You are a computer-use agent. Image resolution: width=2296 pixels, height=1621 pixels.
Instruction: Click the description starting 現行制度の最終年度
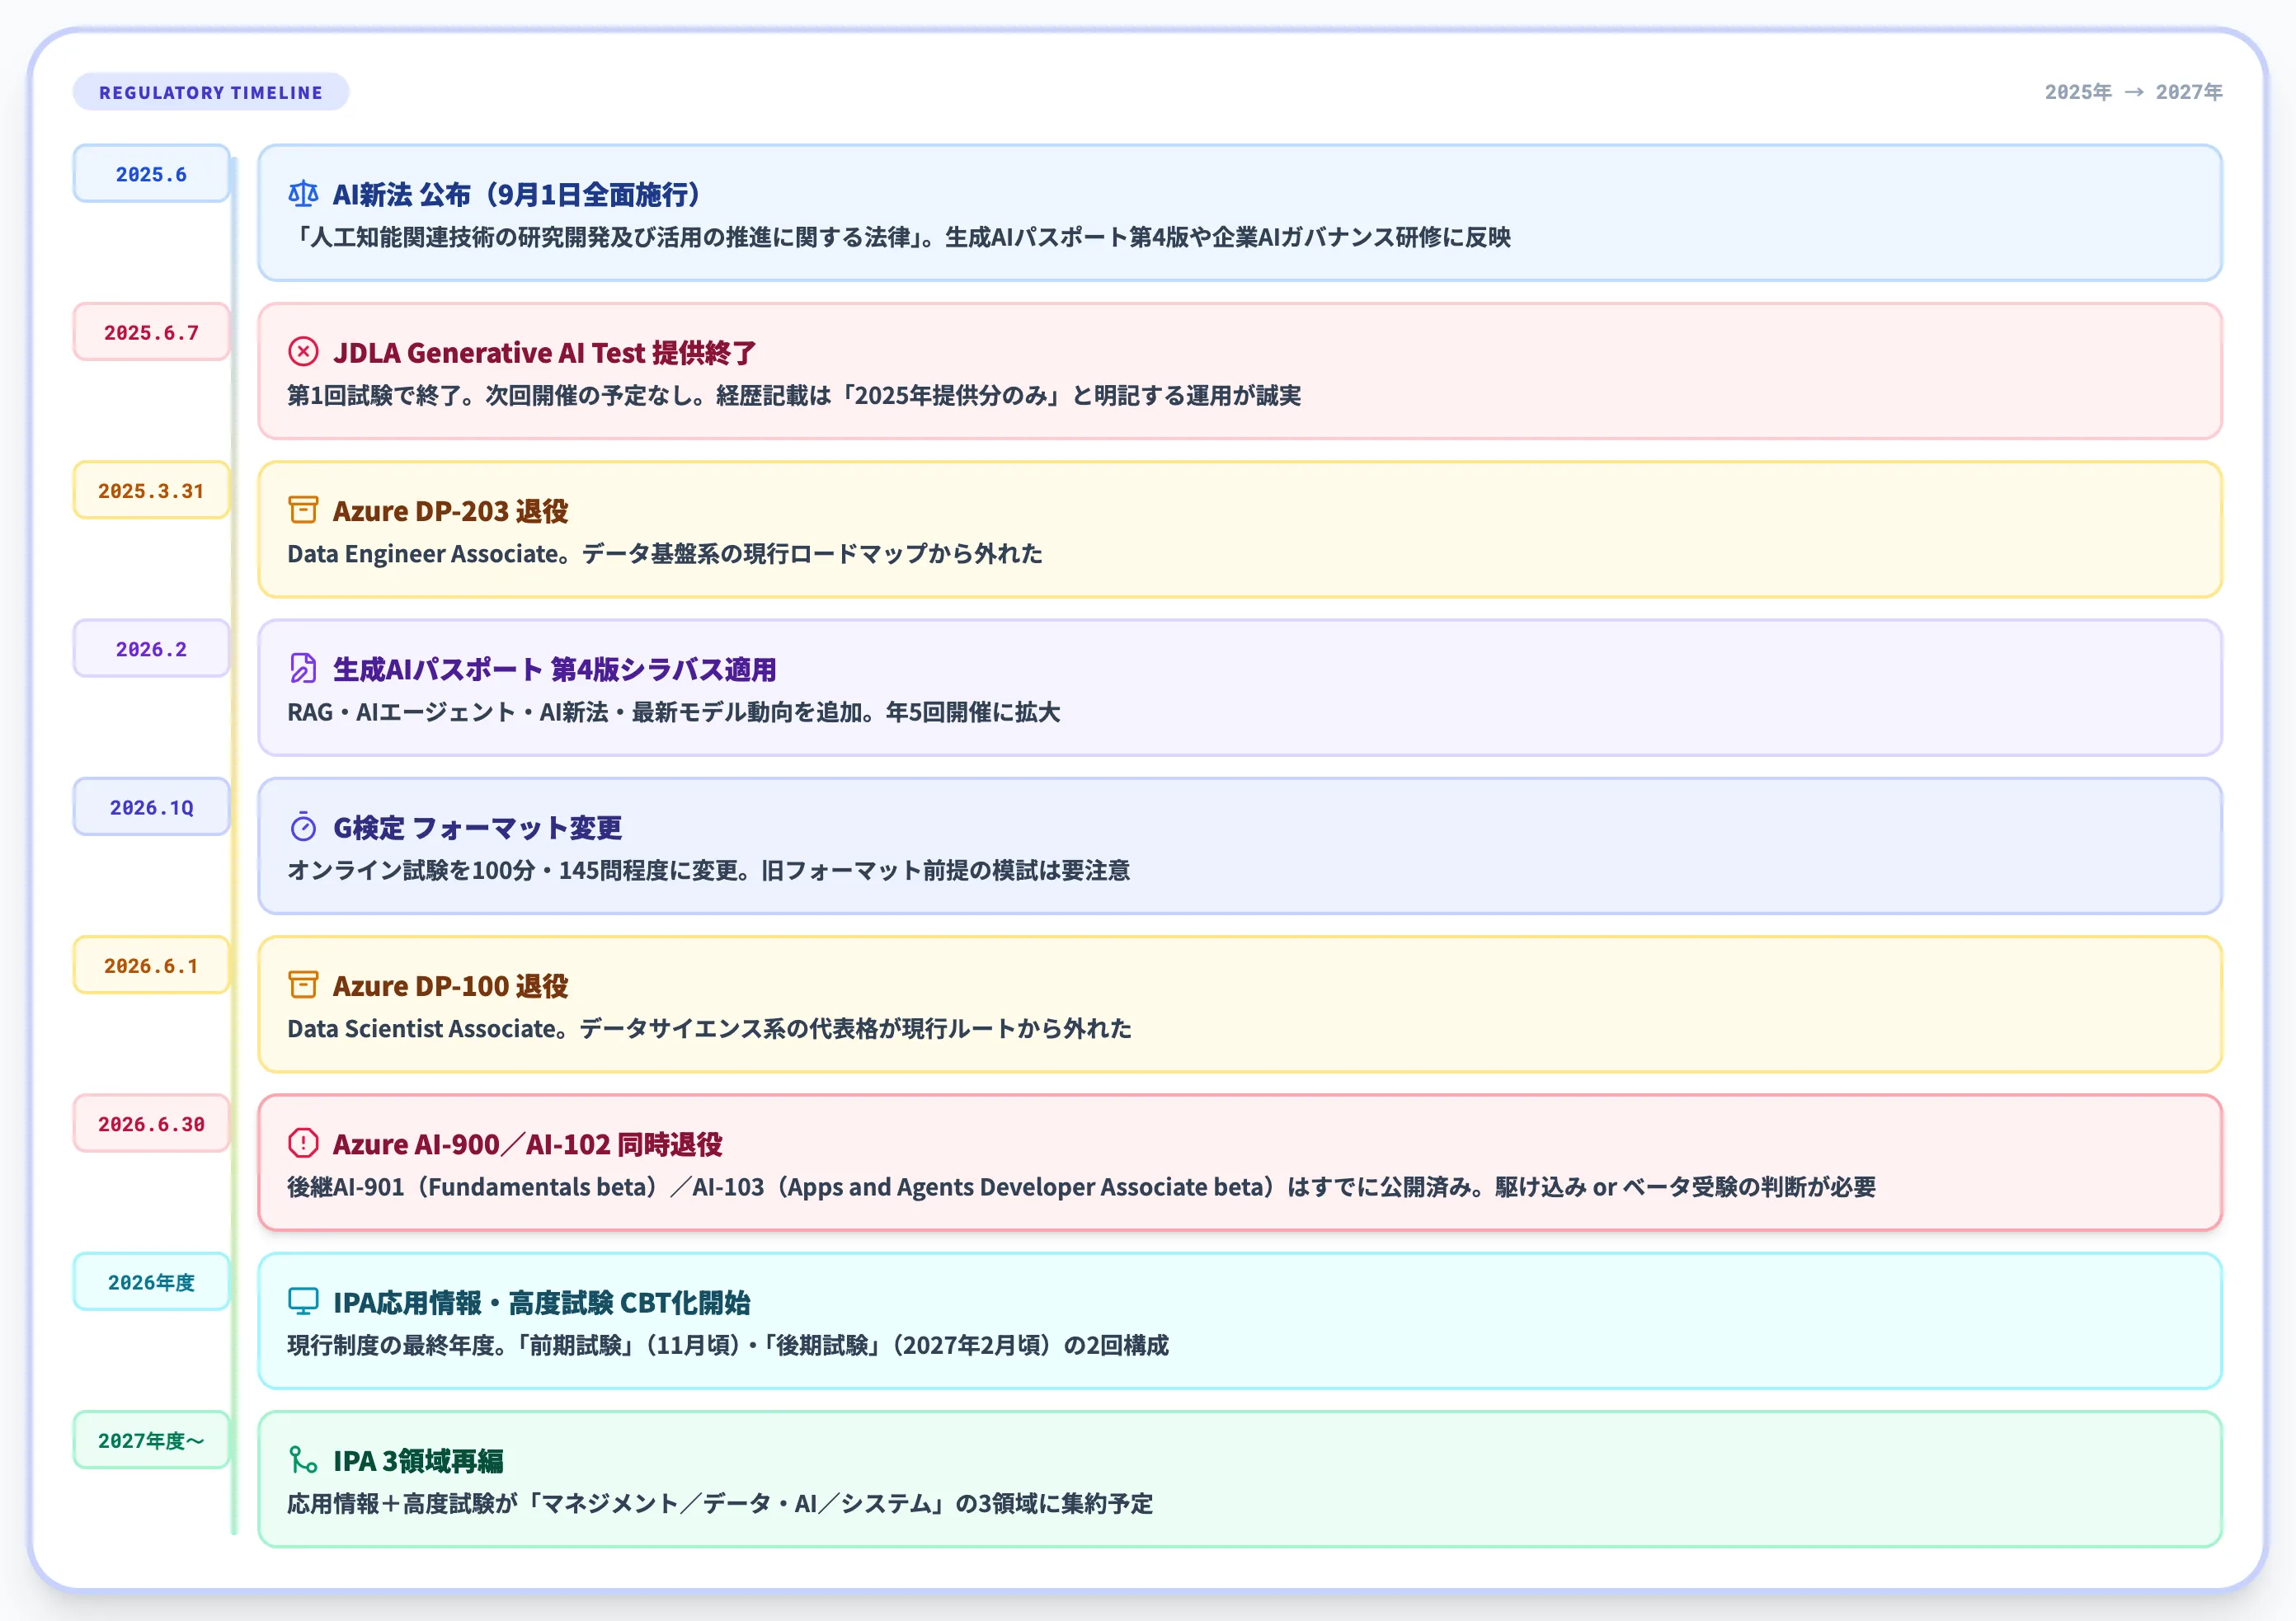click(728, 1345)
